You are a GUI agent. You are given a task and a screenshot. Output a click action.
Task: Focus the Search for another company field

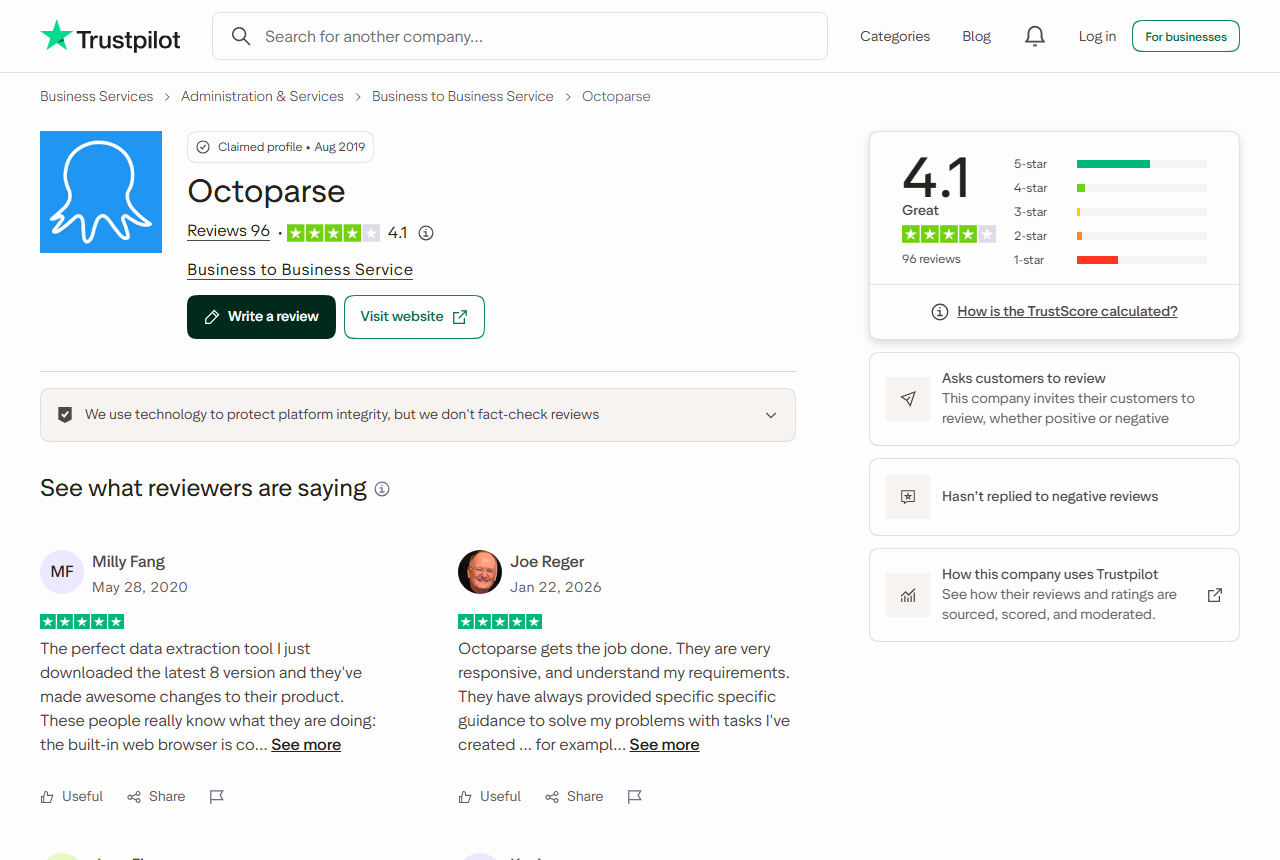tap(520, 36)
